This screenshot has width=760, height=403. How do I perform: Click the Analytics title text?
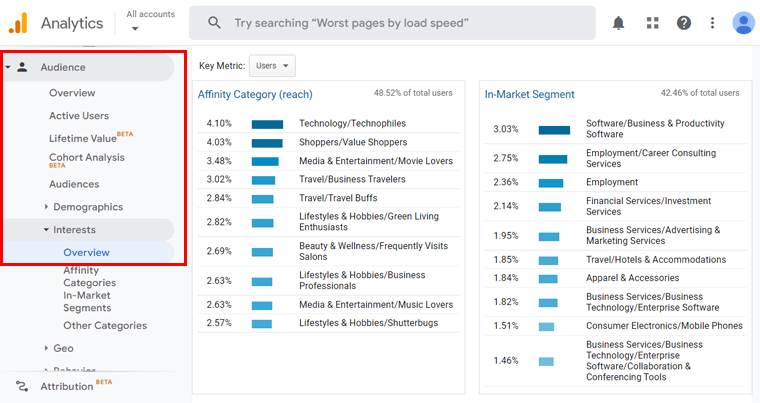point(72,23)
